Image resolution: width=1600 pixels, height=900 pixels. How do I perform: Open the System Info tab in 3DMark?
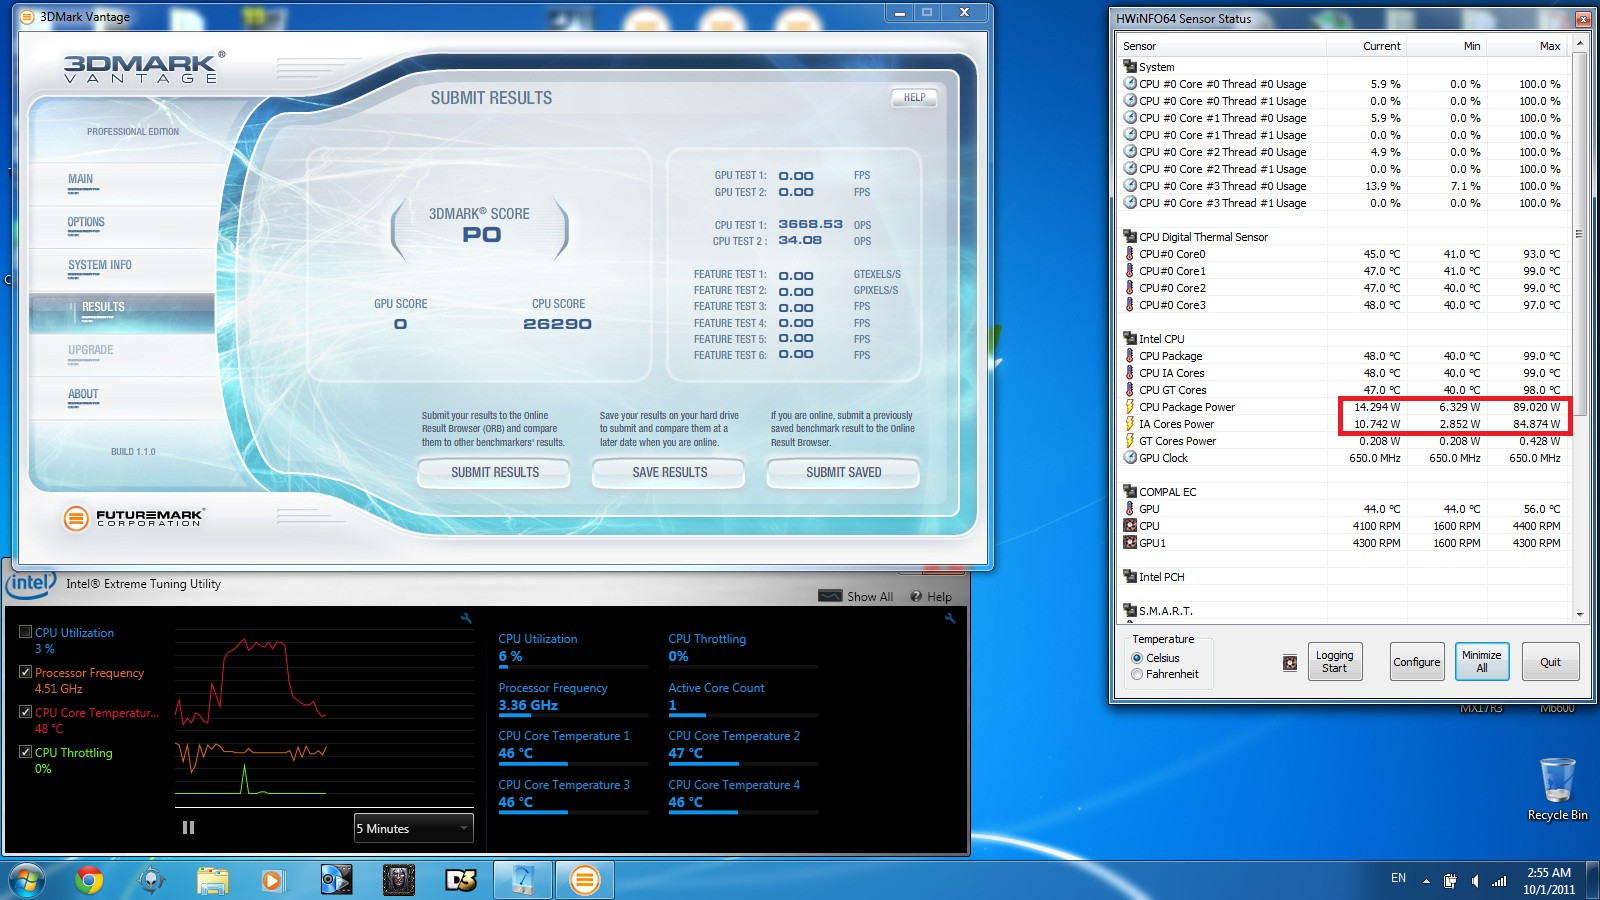100,265
